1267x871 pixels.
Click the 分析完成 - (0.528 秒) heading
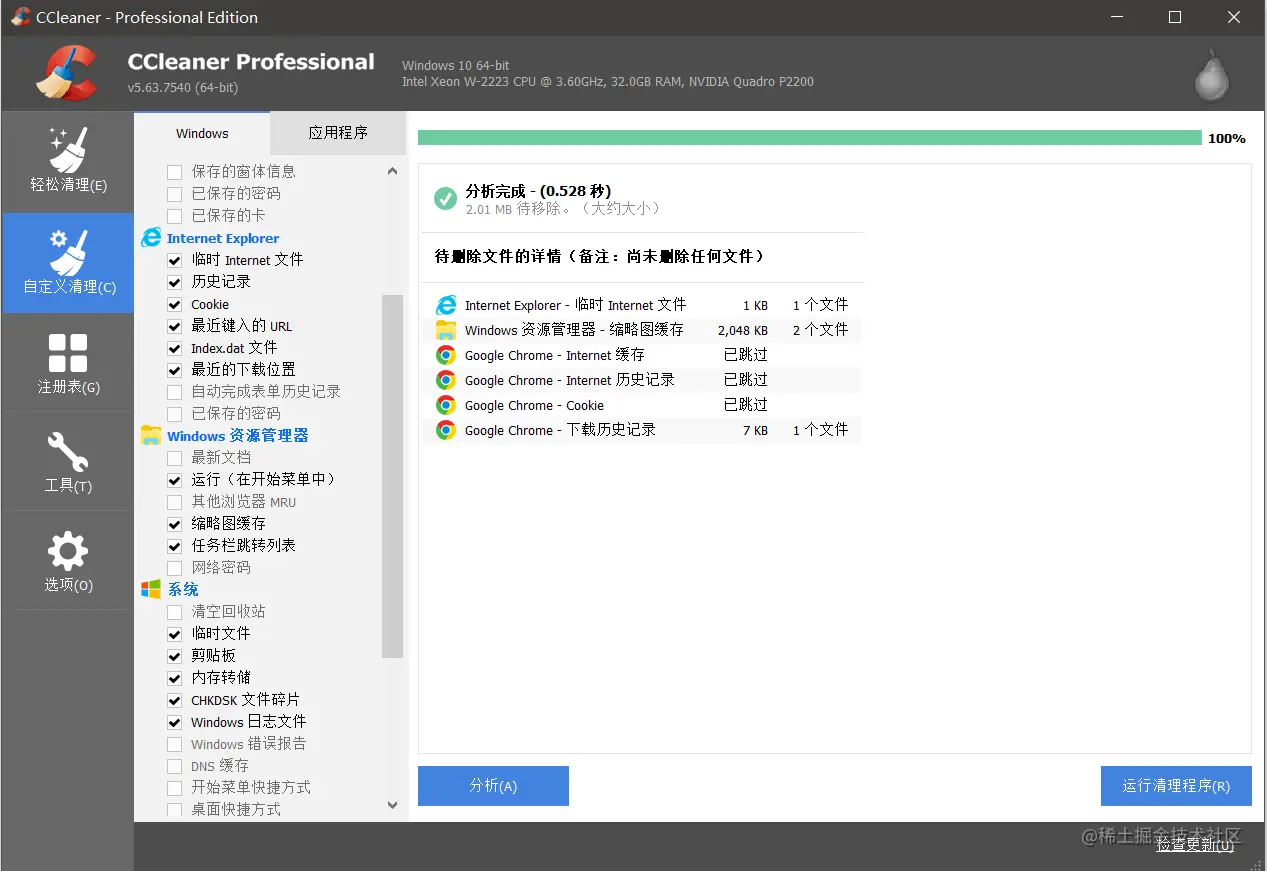point(538,191)
